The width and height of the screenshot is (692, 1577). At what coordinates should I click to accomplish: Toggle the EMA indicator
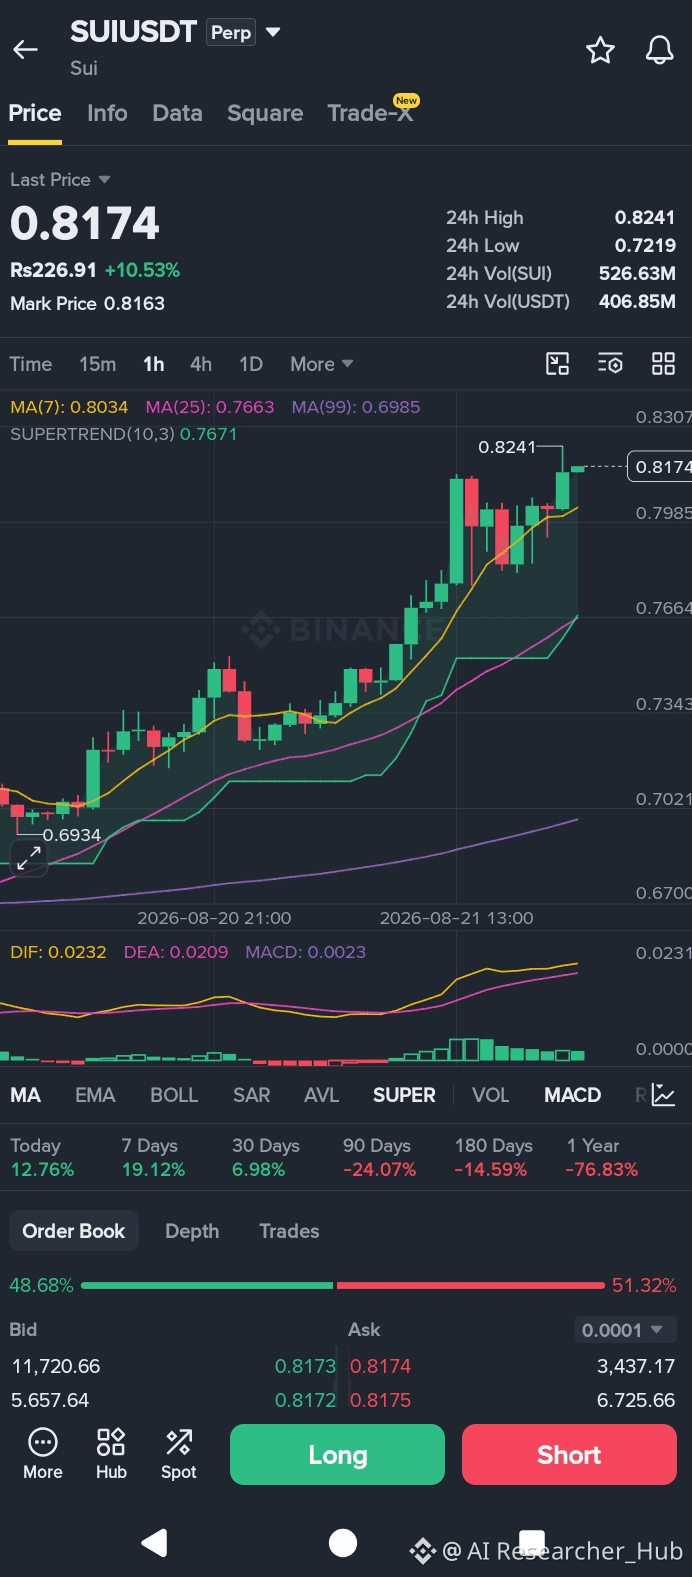click(95, 1095)
